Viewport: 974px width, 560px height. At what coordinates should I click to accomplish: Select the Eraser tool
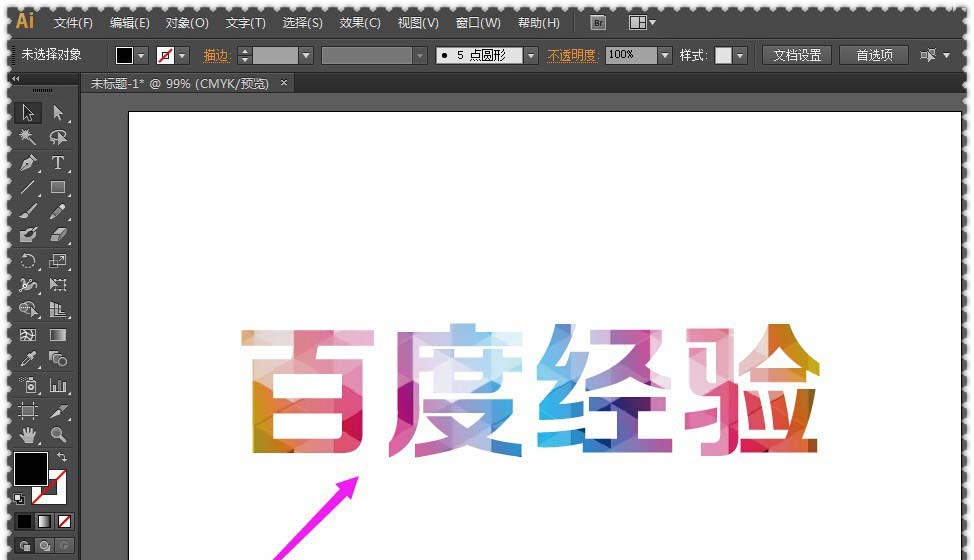[x=58, y=235]
